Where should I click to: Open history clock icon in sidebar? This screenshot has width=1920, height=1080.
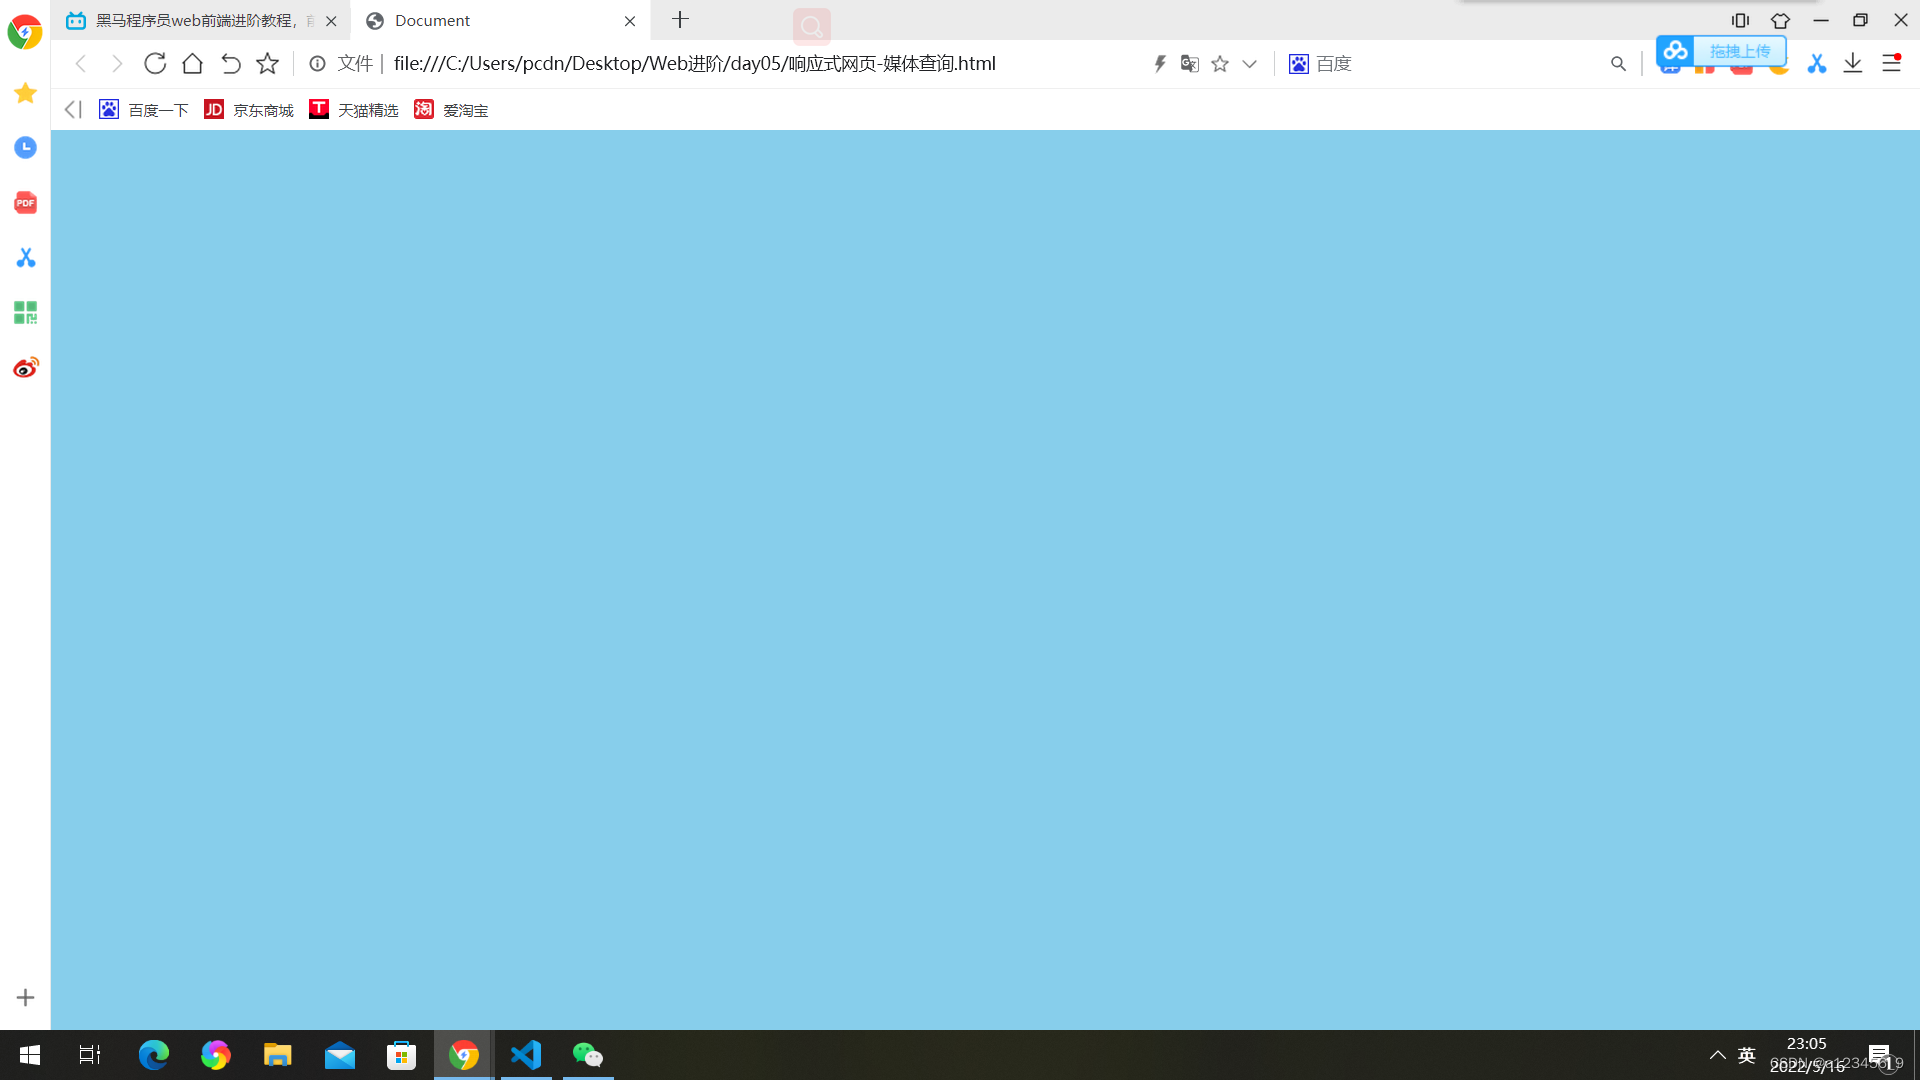[25, 148]
